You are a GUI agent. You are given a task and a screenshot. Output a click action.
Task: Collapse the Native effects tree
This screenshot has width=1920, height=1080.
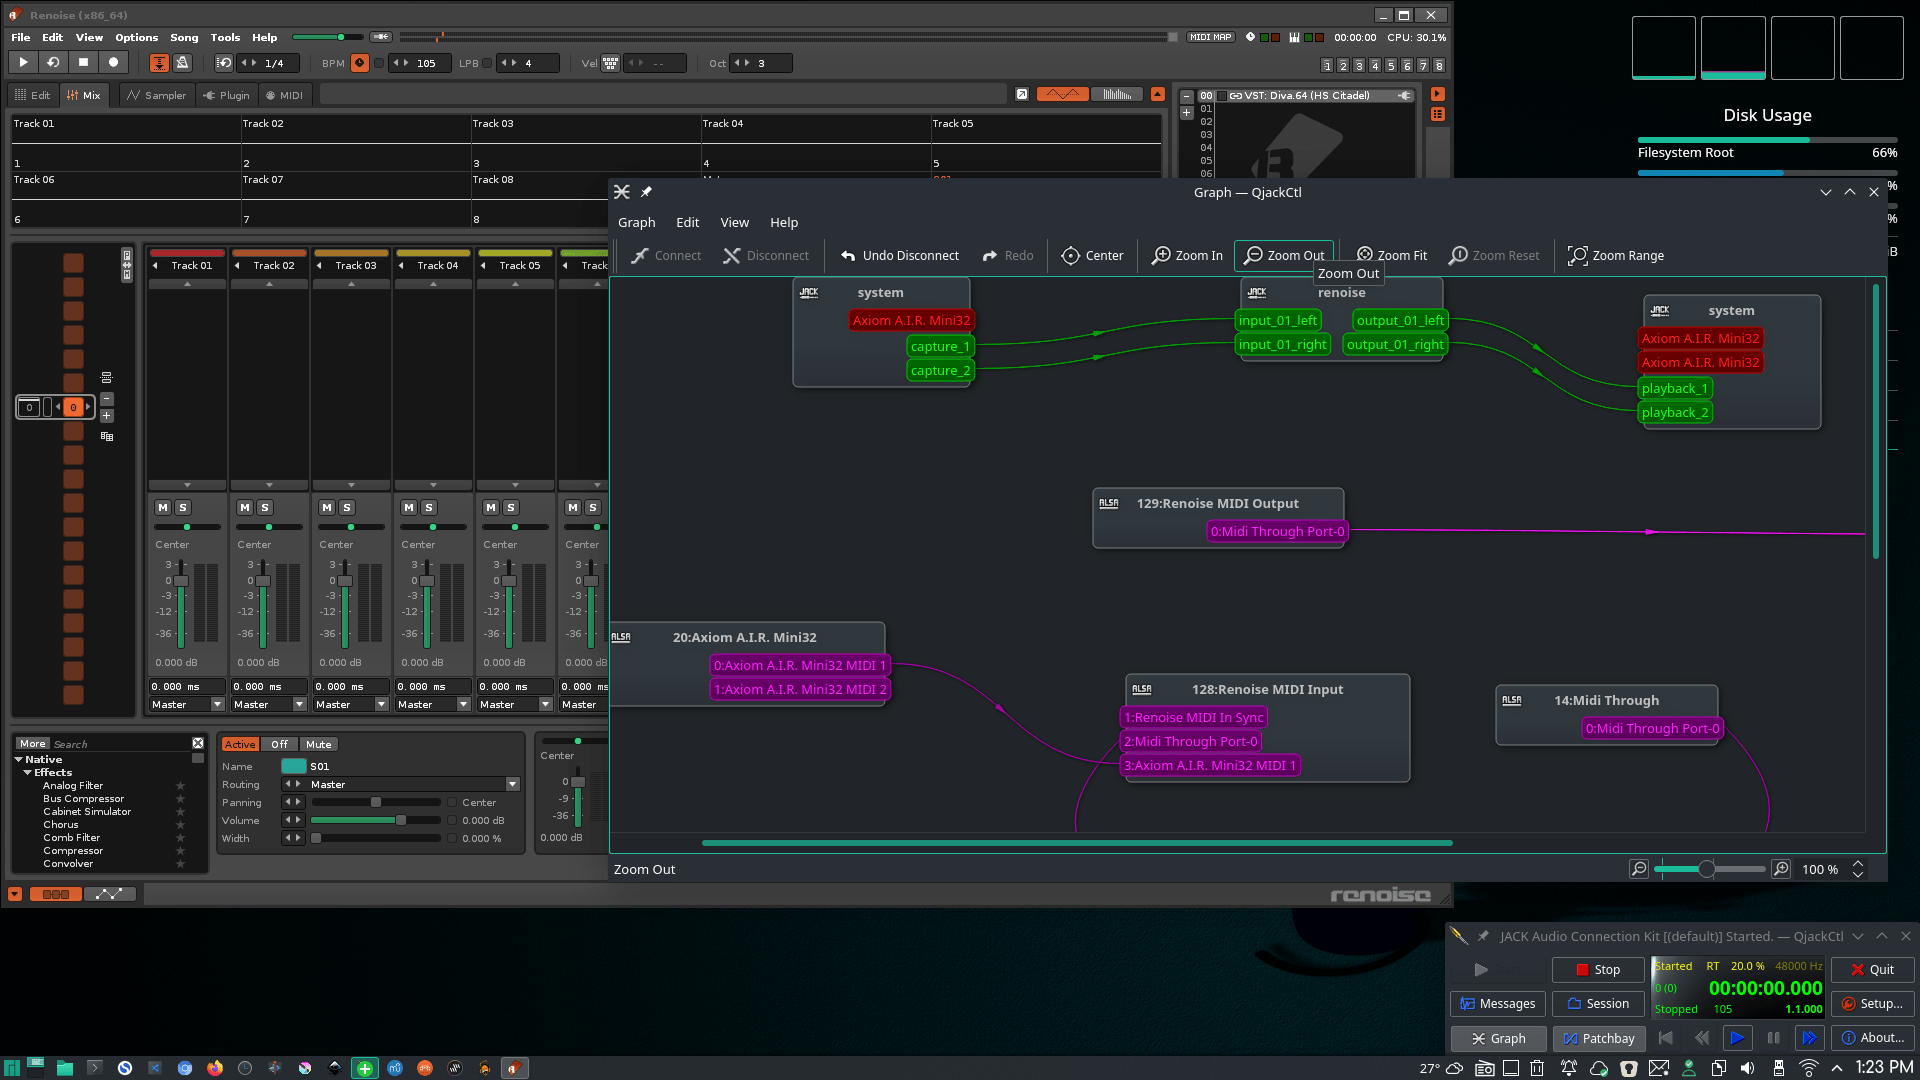click(19, 760)
